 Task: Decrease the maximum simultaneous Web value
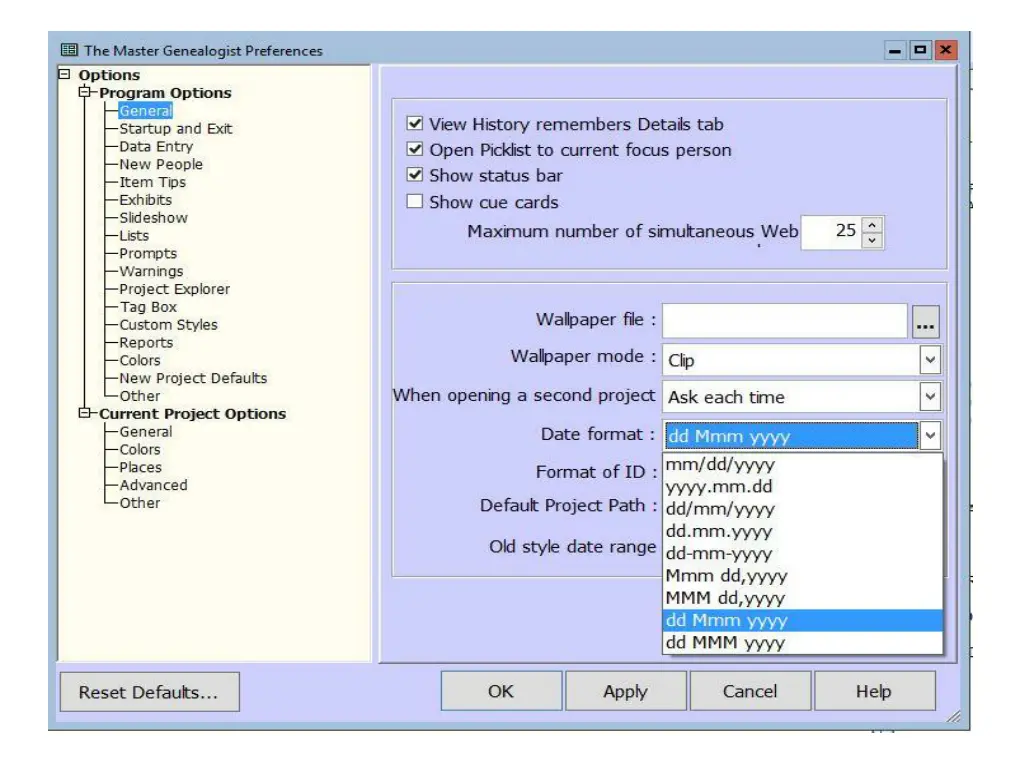(872, 240)
